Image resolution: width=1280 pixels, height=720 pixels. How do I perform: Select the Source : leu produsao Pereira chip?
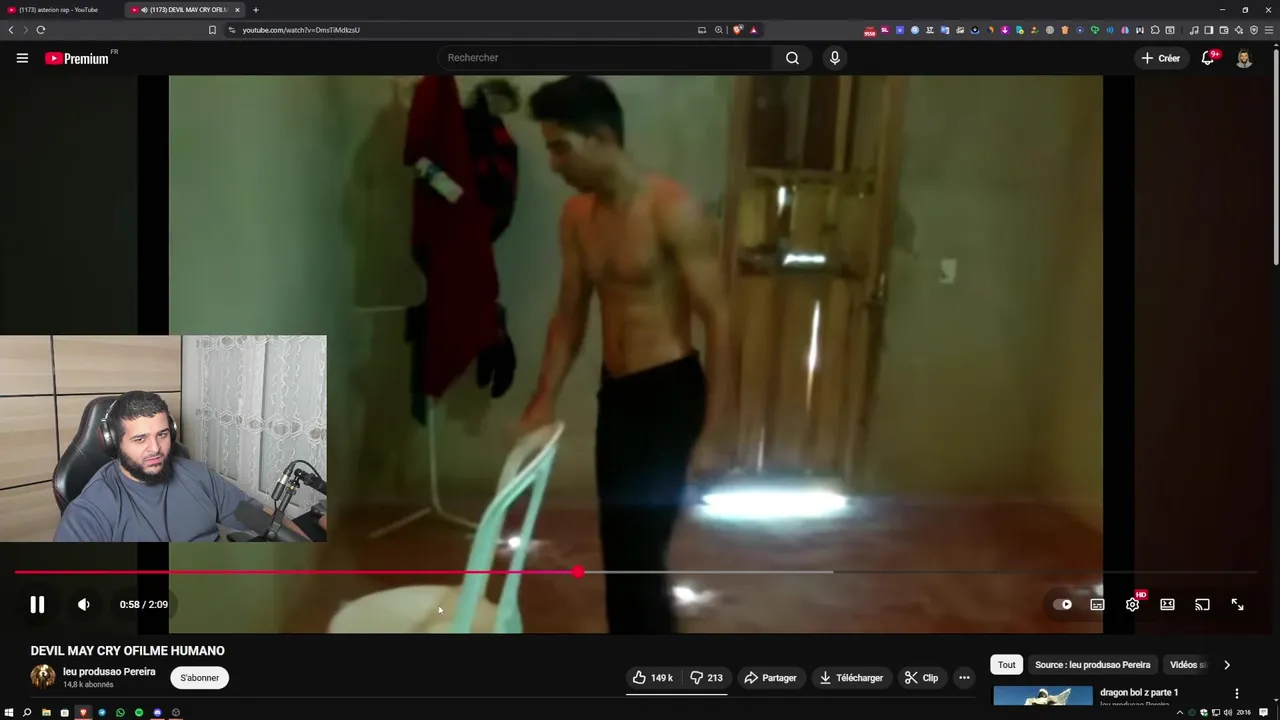pyautogui.click(x=1092, y=665)
